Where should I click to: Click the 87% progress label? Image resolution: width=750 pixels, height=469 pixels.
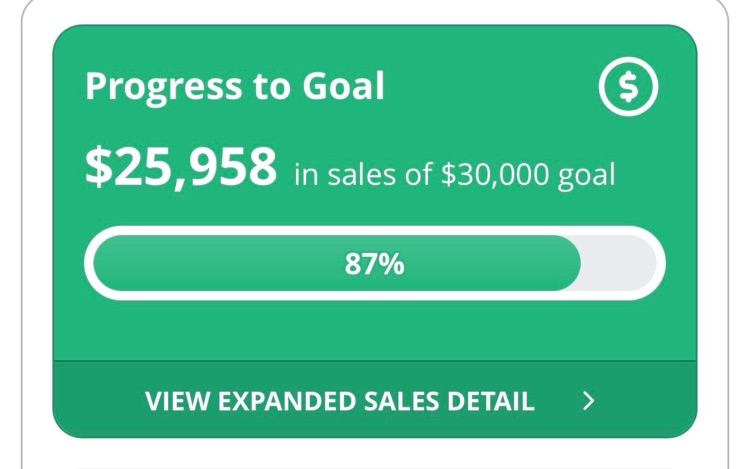tap(374, 264)
